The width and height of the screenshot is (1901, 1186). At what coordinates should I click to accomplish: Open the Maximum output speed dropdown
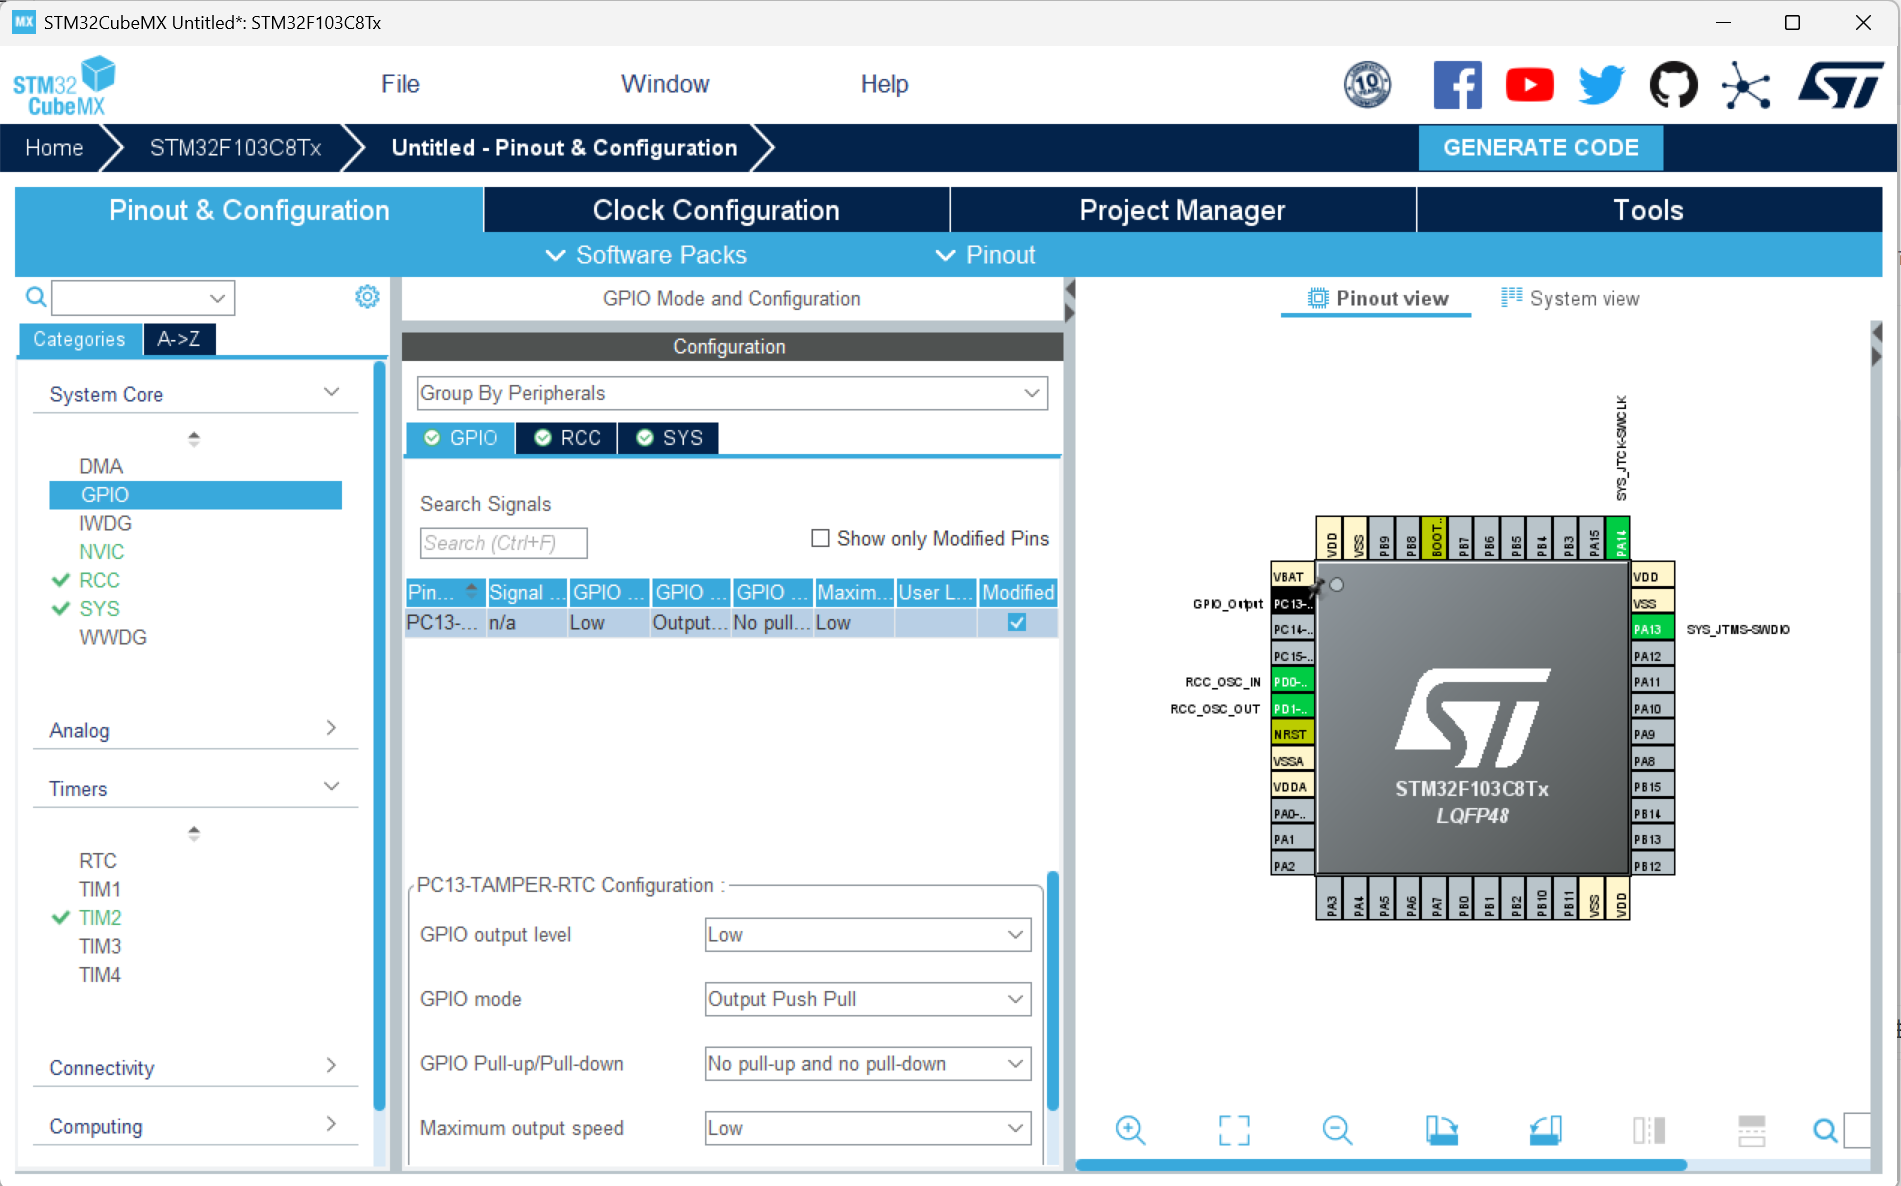tap(868, 1128)
